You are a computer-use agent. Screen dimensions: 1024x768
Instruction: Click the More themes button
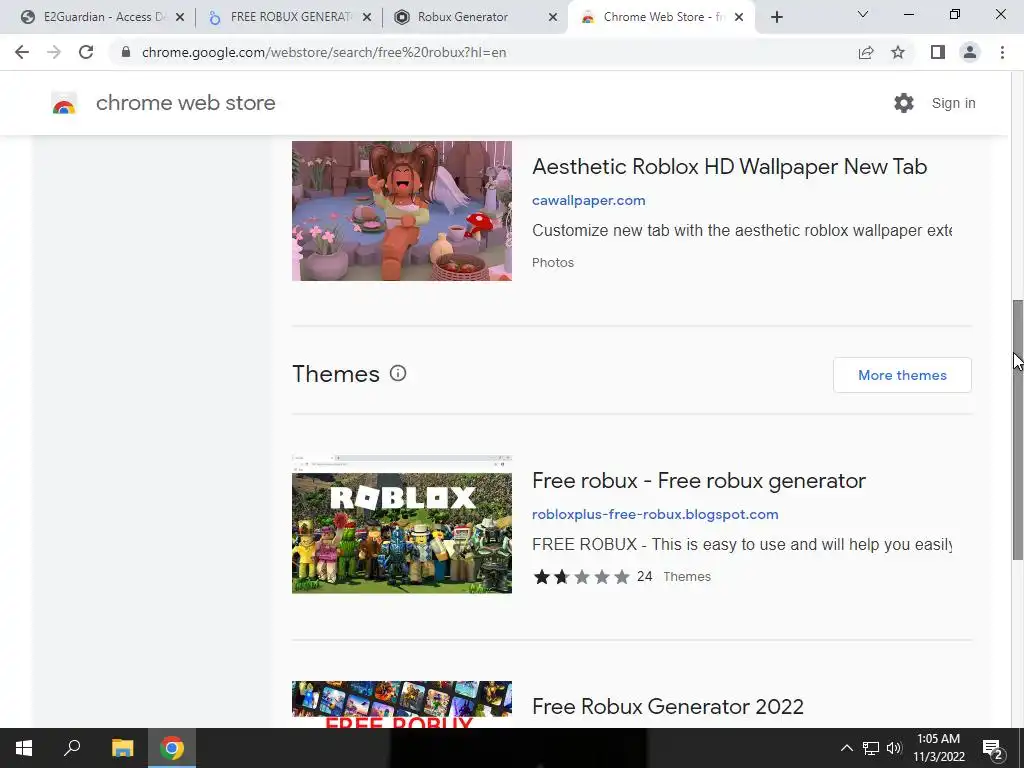coord(902,375)
